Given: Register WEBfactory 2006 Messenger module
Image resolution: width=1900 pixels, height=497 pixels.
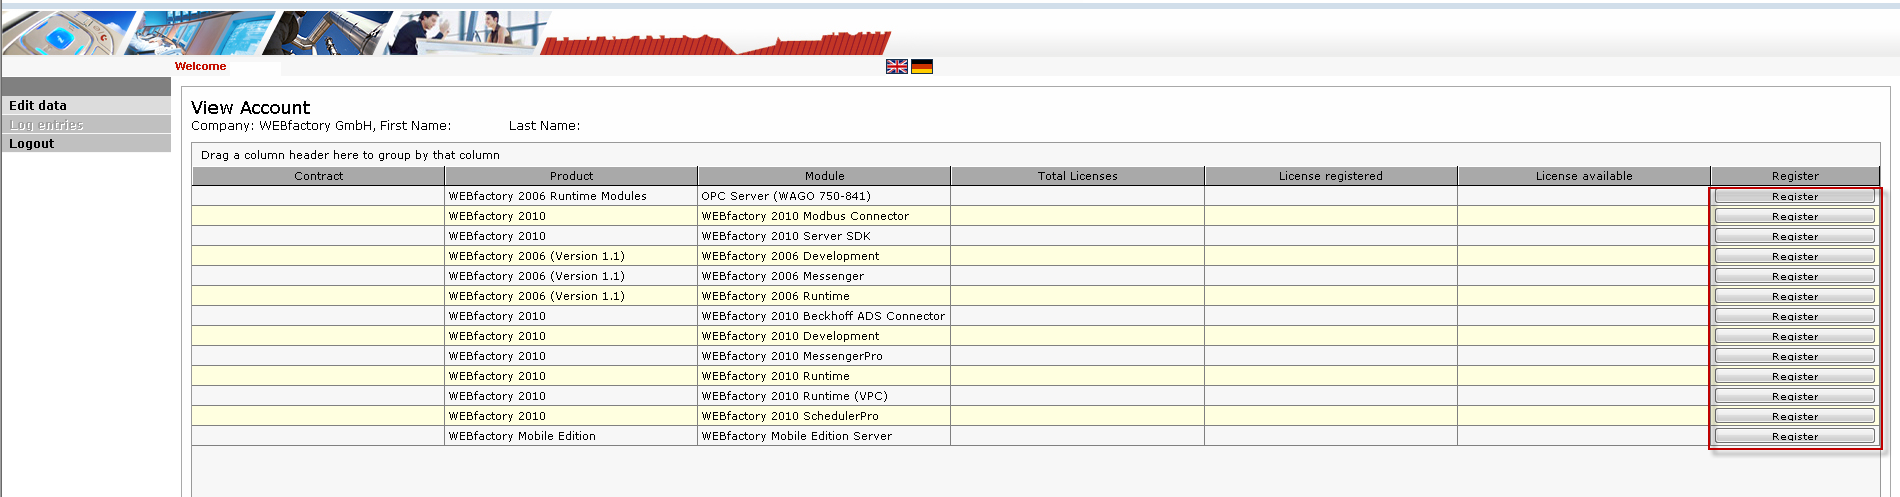Looking at the screenshot, I should 1794,277.
